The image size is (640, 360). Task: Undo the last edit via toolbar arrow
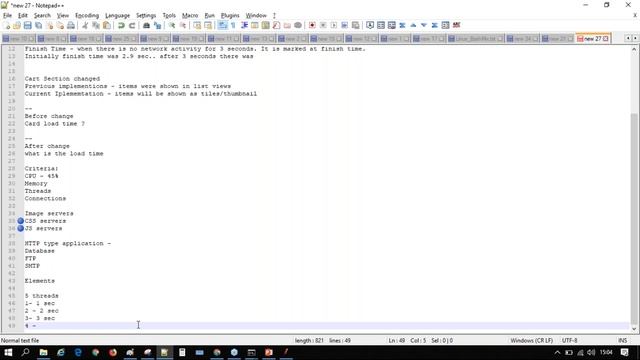(121, 25)
